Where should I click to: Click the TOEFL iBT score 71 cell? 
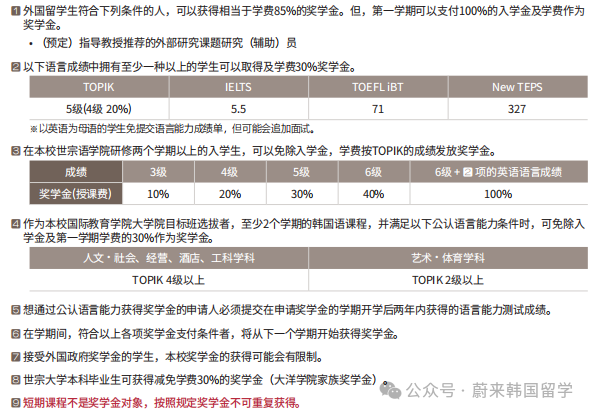[378, 109]
